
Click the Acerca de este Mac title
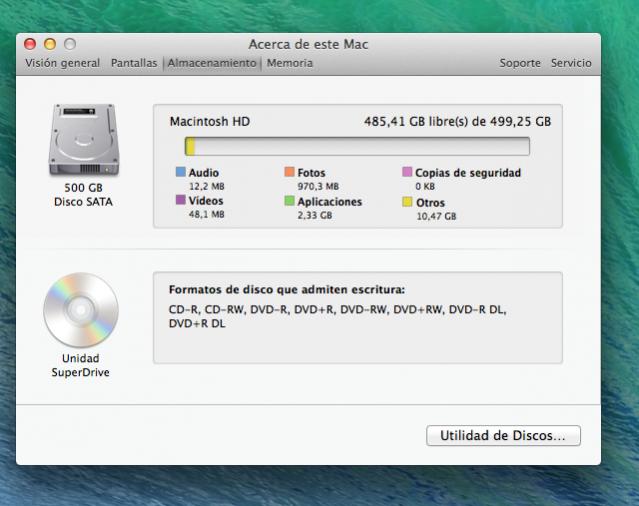[x=308, y=44]
